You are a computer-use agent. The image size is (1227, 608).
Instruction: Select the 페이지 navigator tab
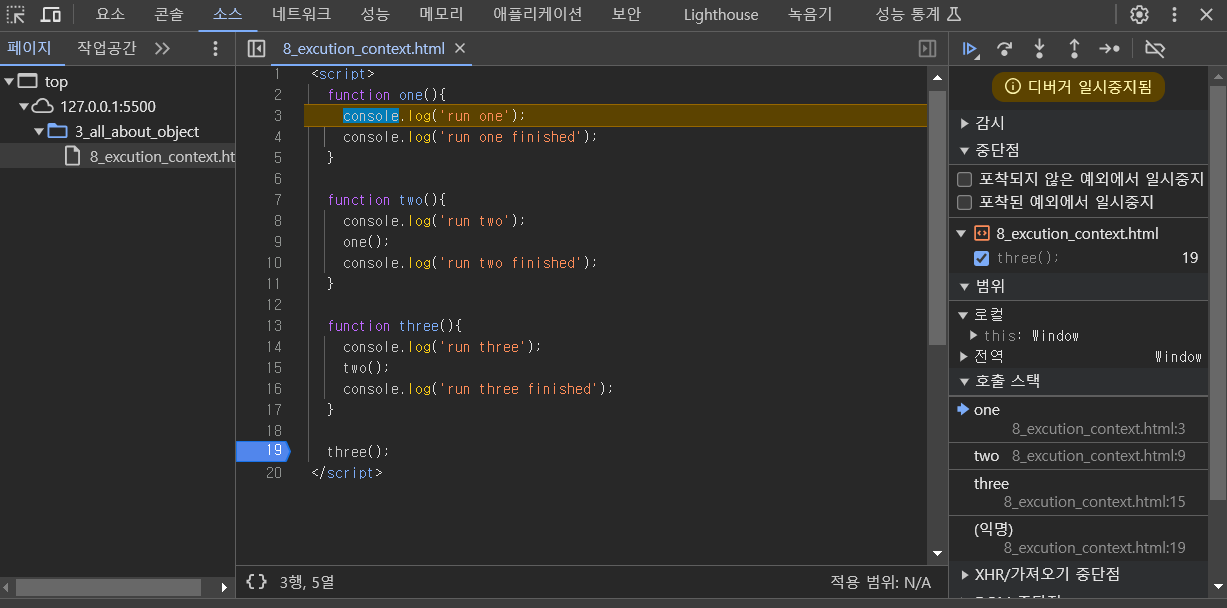click(29, 48)
